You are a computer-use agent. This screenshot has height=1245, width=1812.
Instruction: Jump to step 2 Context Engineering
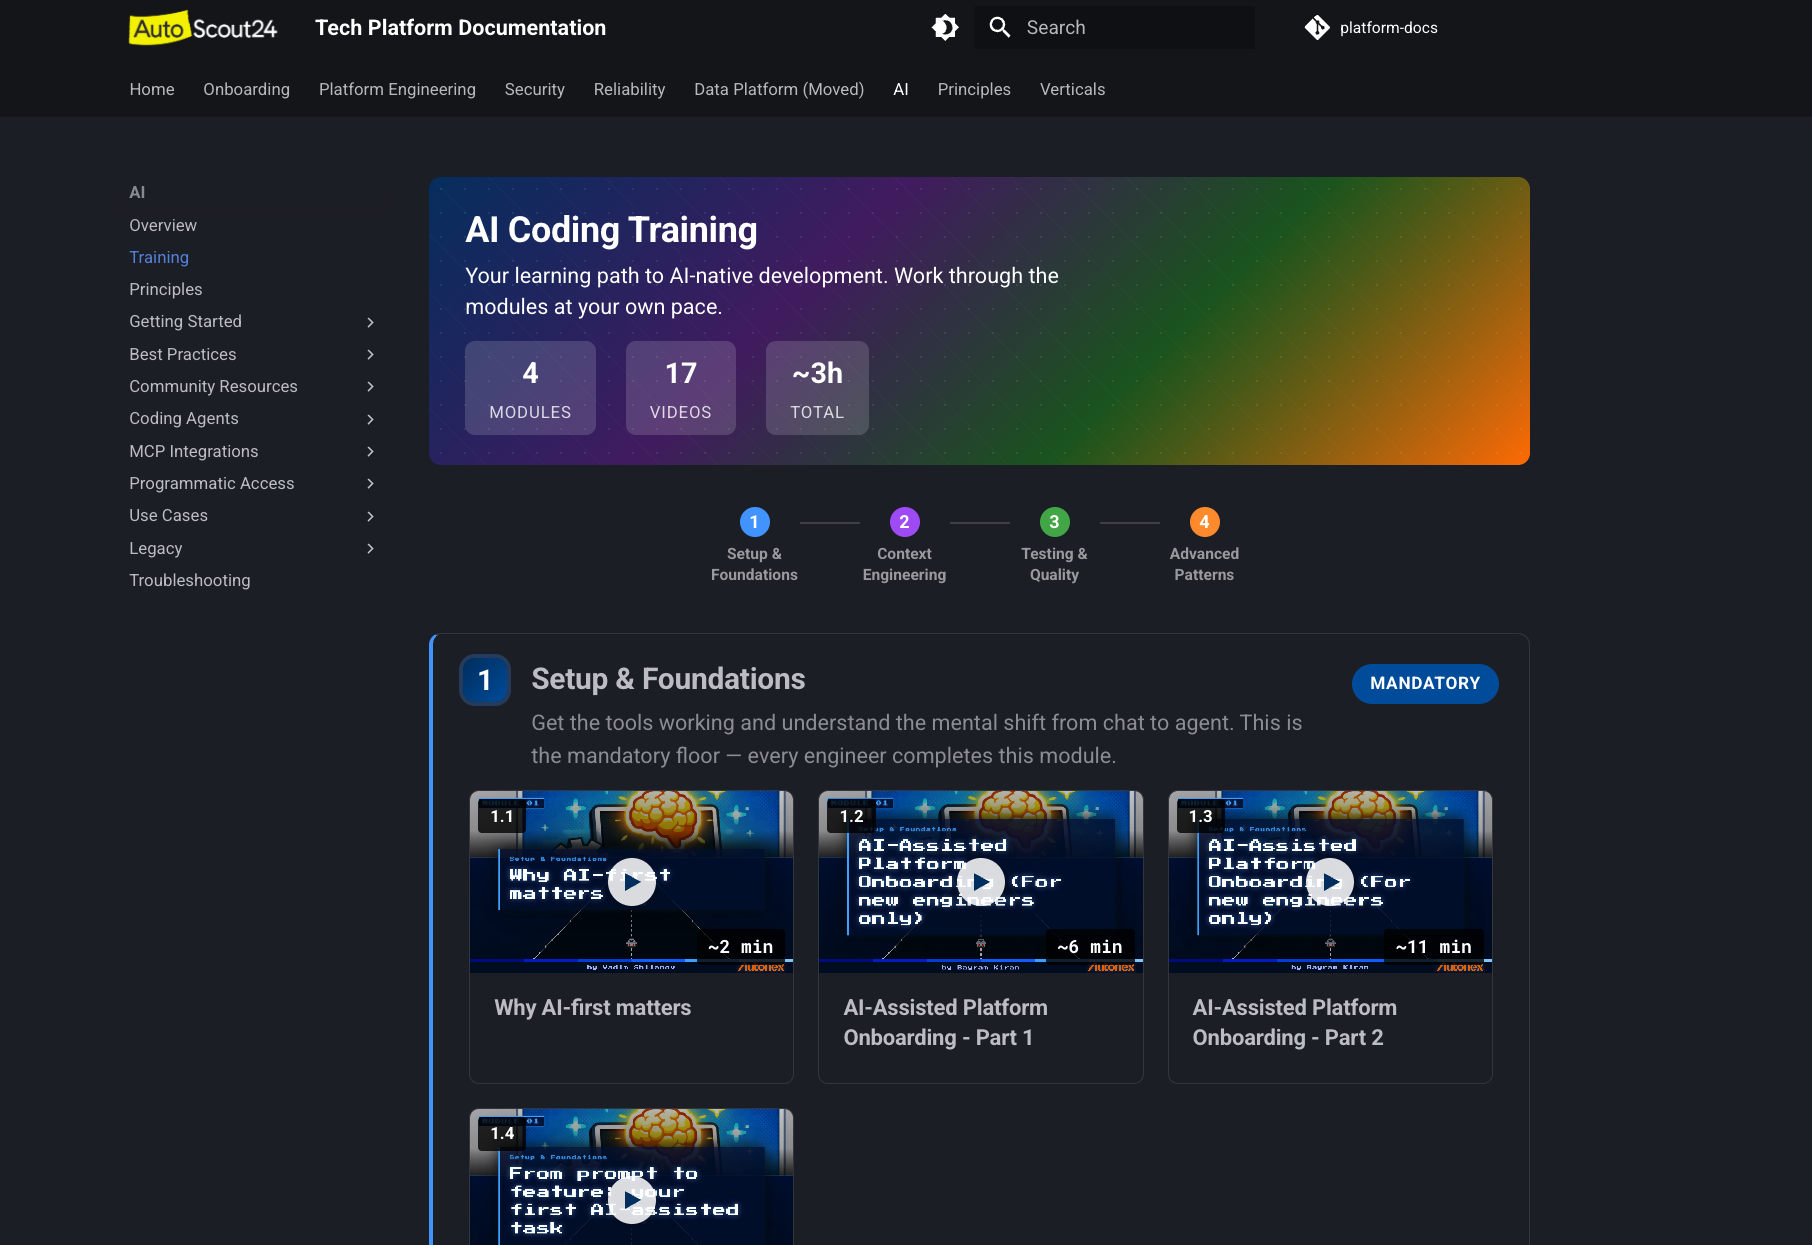point(904,545)
